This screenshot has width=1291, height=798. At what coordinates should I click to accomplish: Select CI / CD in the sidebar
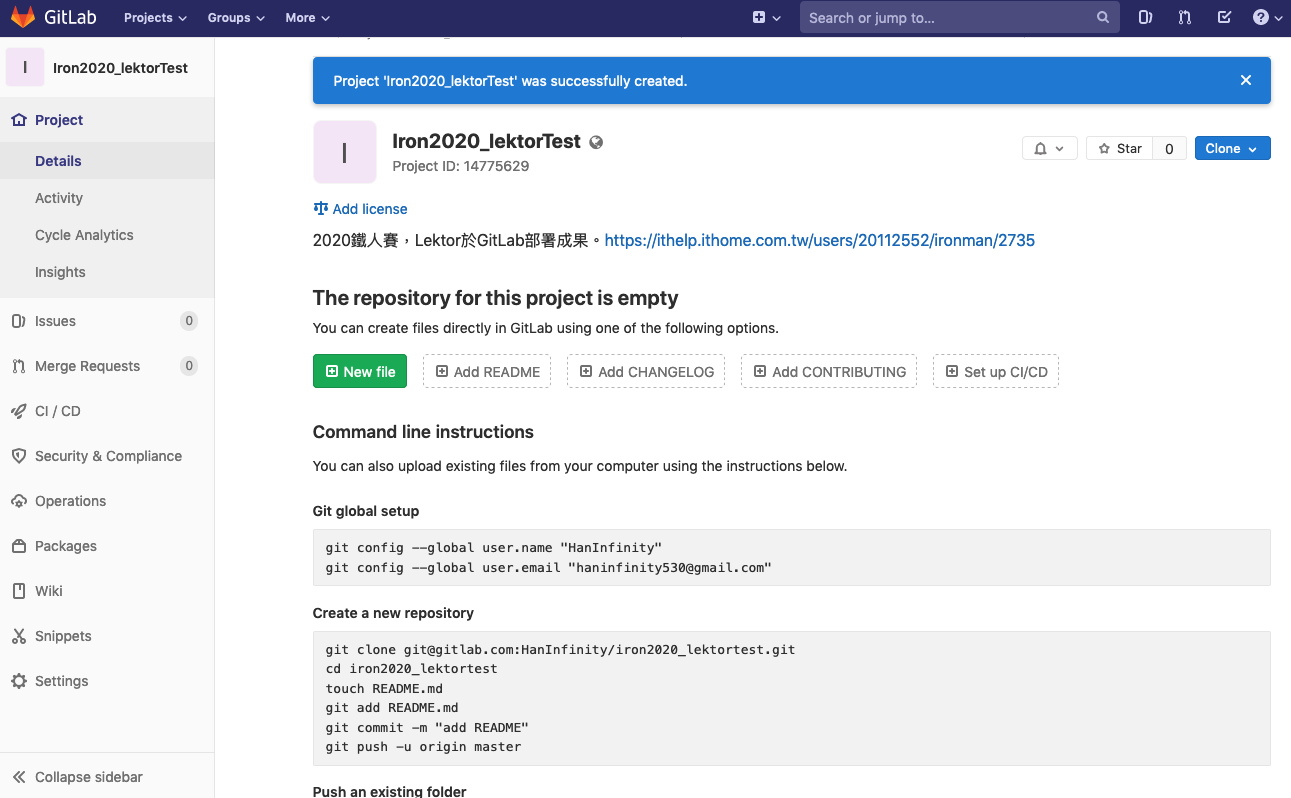point(59,410)
